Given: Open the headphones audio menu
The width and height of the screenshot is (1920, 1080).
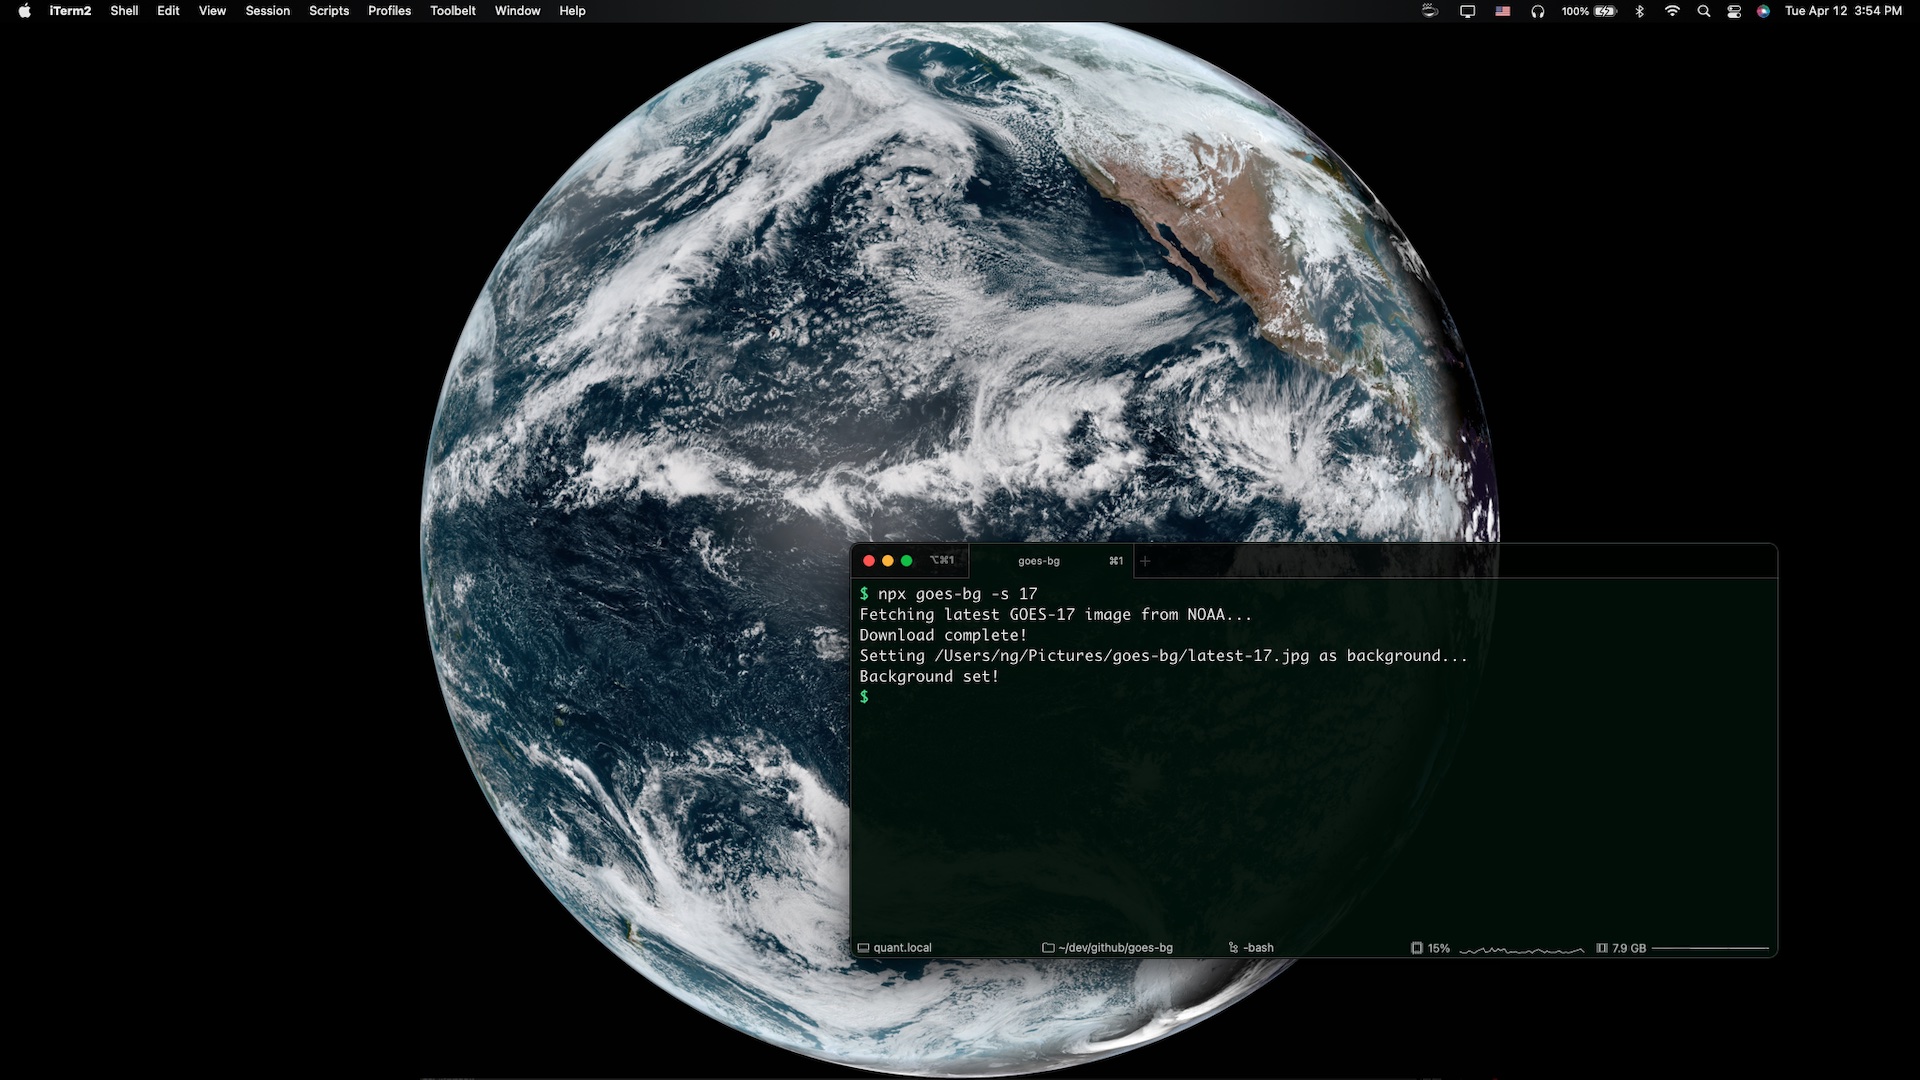Looking at the screenshot, I should click(1537, 11).
